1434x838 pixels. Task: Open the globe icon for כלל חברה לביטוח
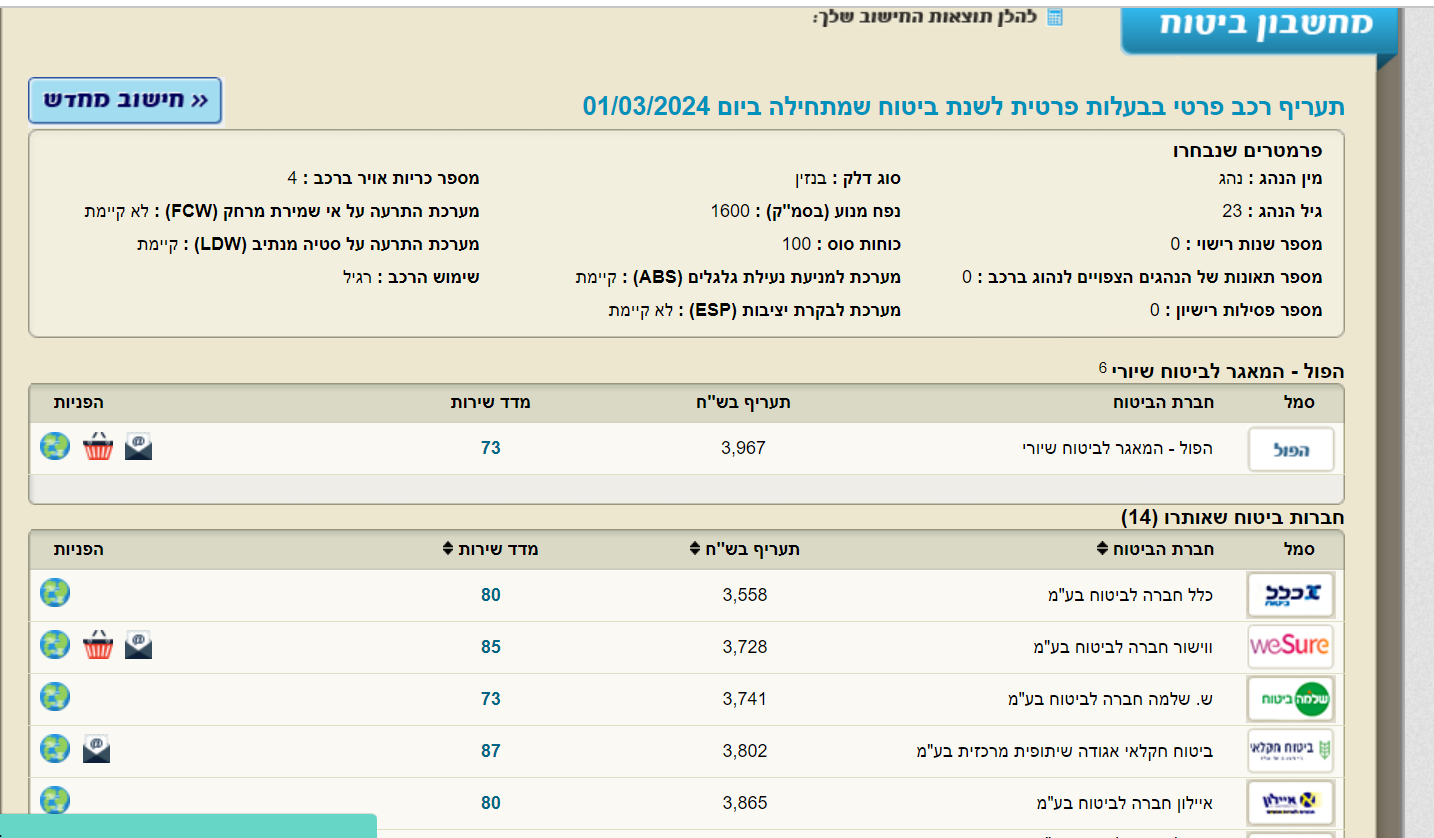point(55,593)
